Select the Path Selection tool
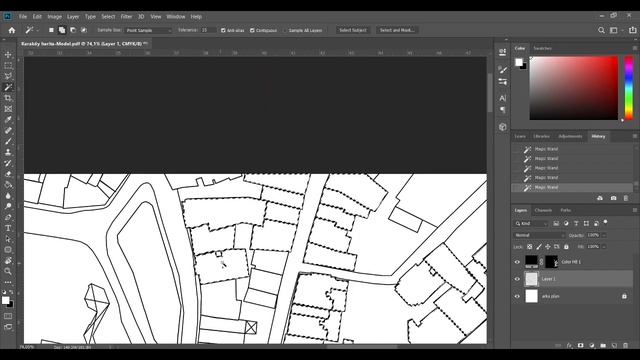The height and width of the screenshot is (360, 640). pyautogui.click(x=8, y=239)
